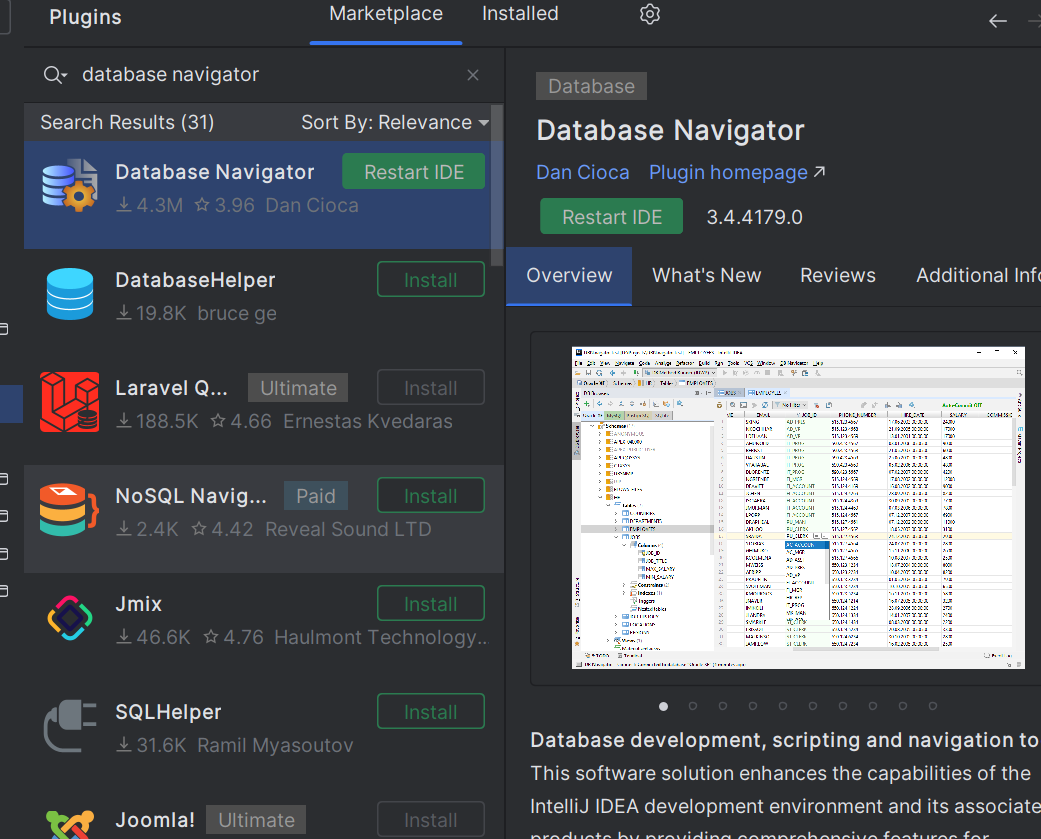Click the Joomla! plugin icon
Viewport: 1041px width, 839px height.
click(70, 825)
